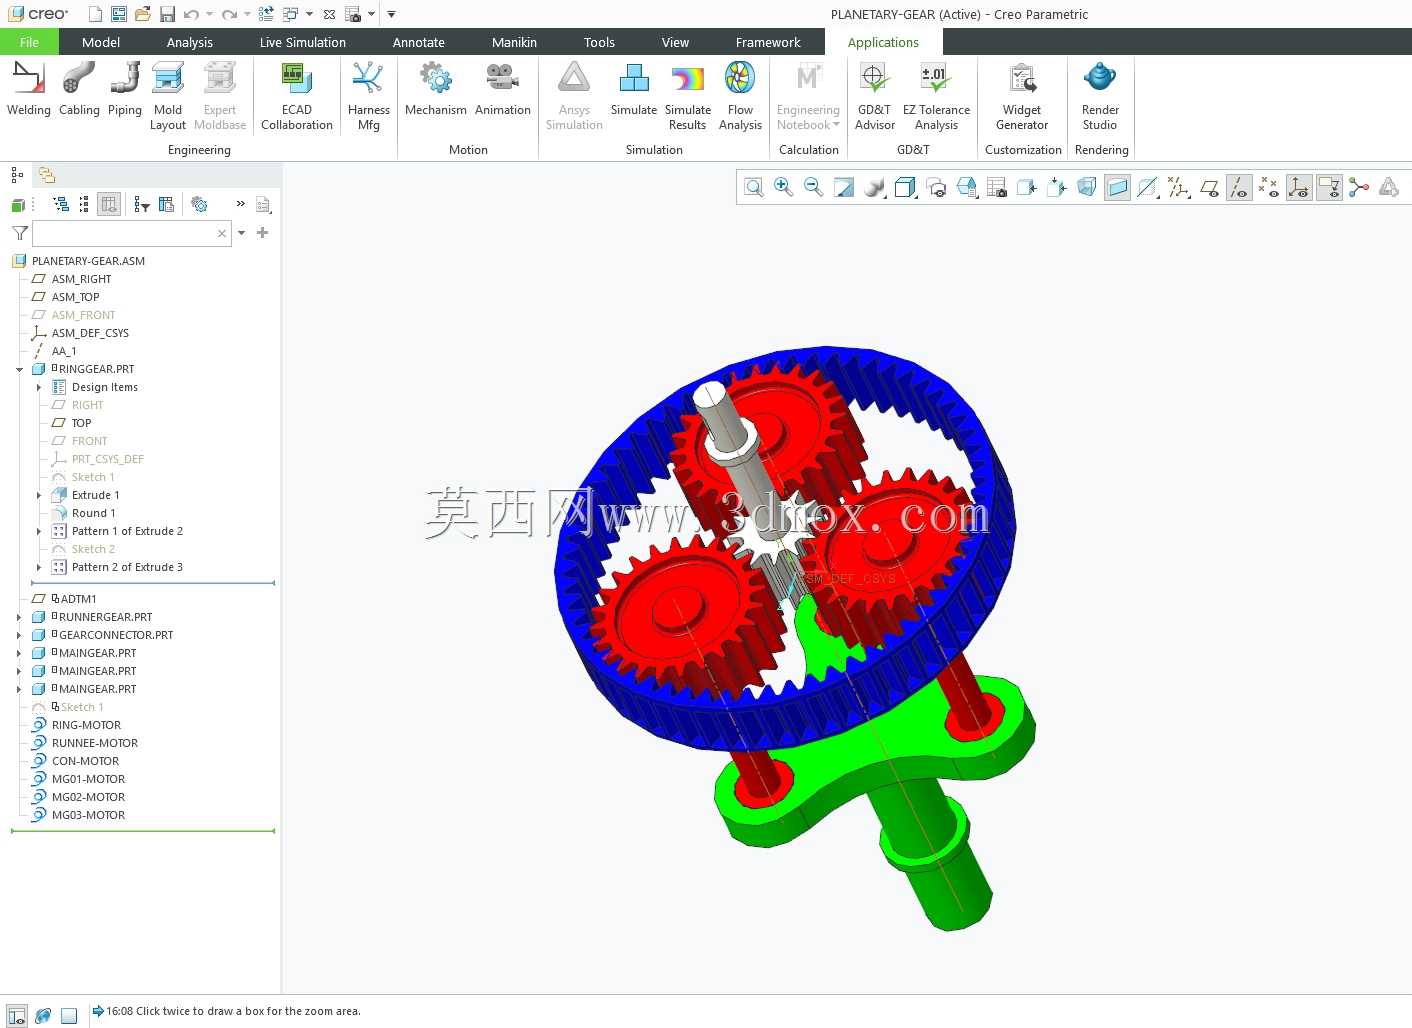
Task: Expand Extrude 1 feature
Action: click(39, 495)
